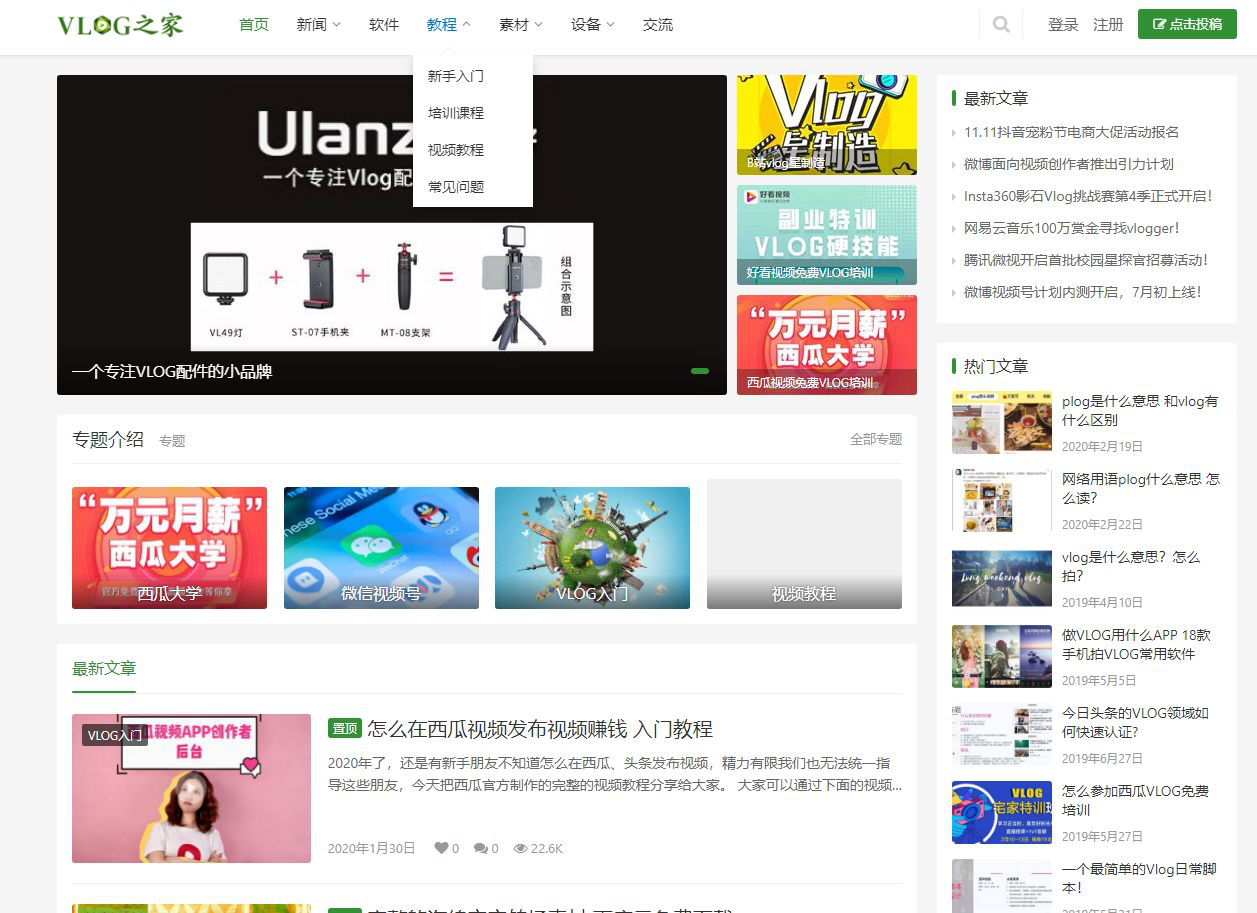1257x913 pixels.
Task: Click the 专题 label beside 专题介绍
Action: (172, 441)
